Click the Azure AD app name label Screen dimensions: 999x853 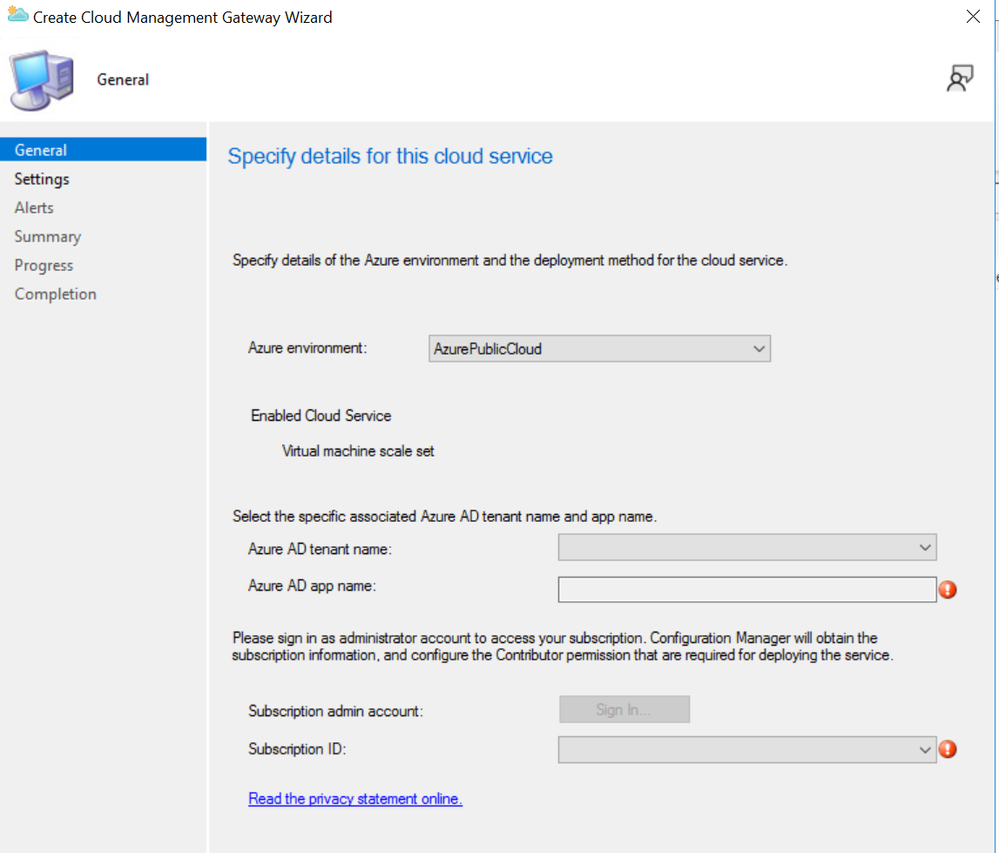[x=312, y=585]
